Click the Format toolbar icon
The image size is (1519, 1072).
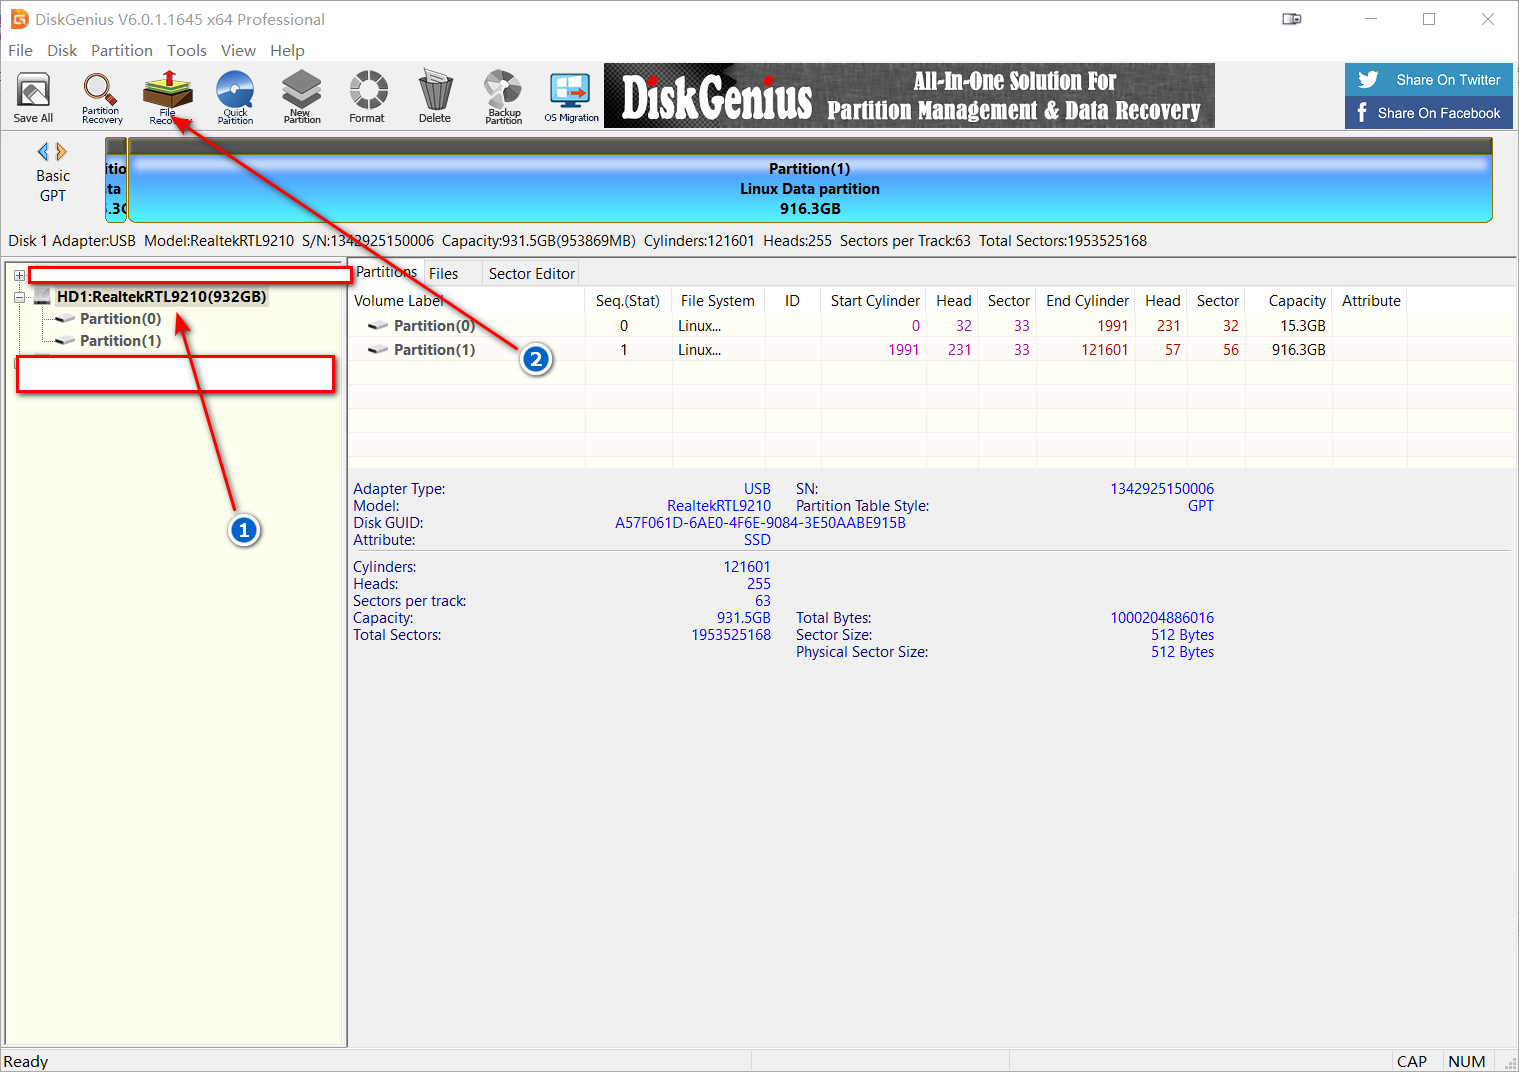pyautogui.click(x=367, y=98)
